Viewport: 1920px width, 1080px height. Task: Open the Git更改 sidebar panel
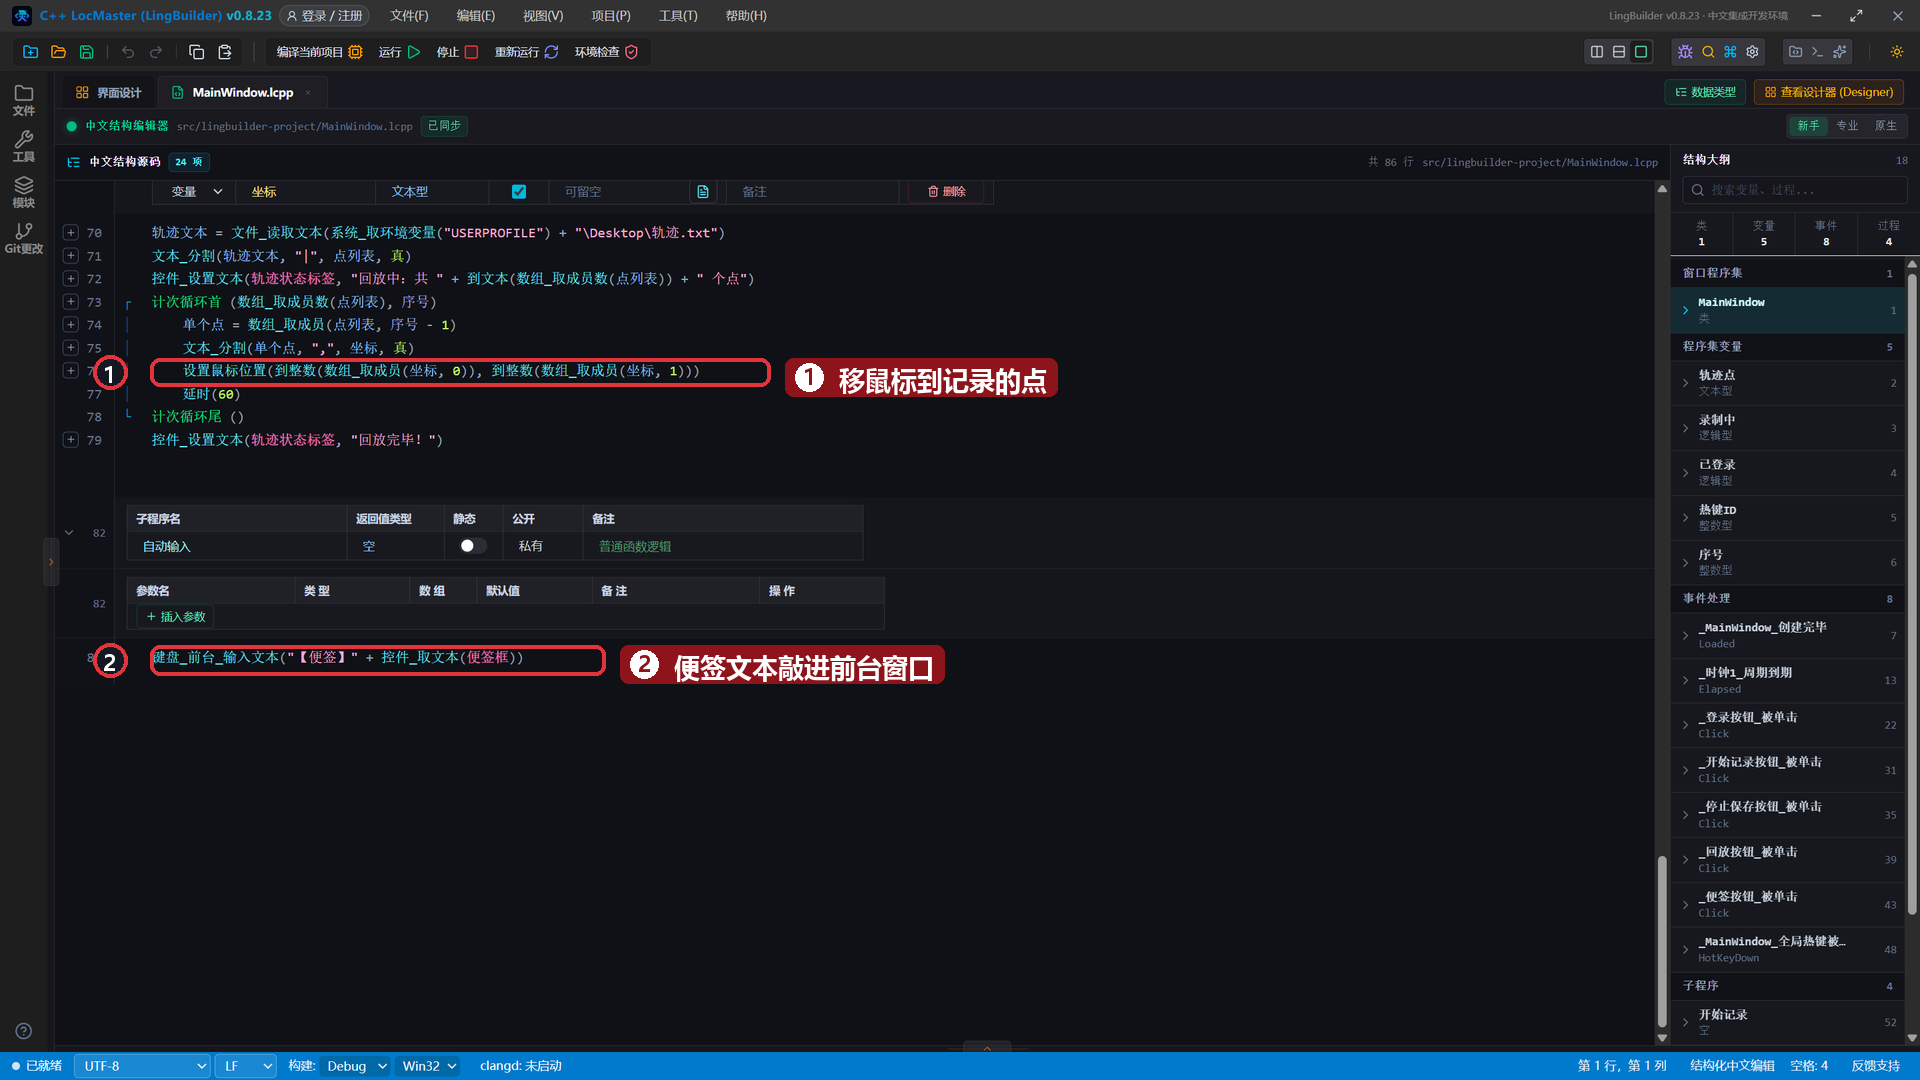tap(24, 238)
